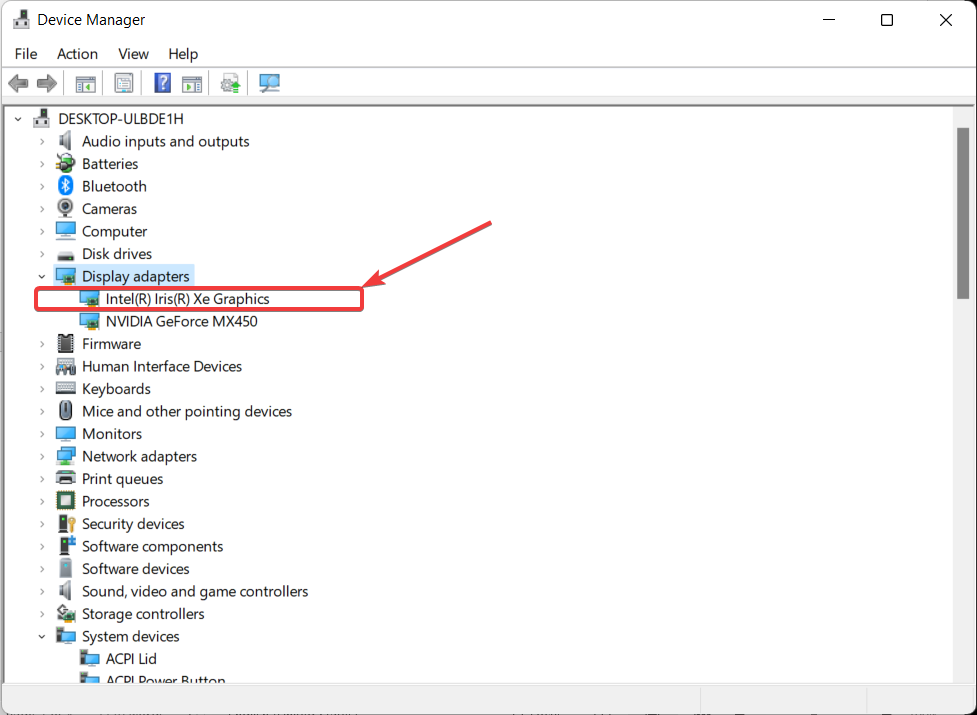977x715 pixels.
Task: Select the Computer category label
Action: [x=115, y=231]
